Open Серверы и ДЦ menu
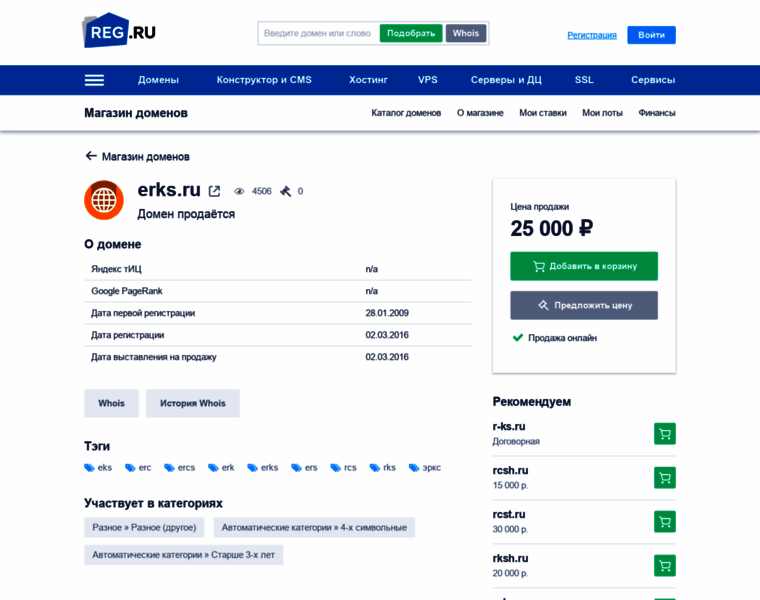Screen dimensions: 760x600 (507, 80)
